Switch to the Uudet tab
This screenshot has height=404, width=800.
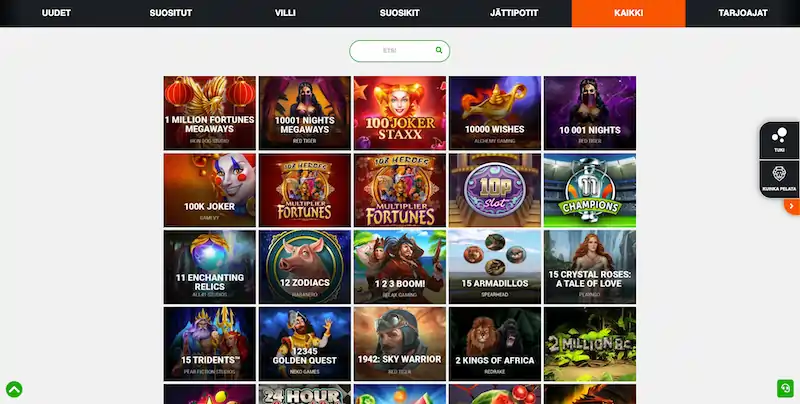(x=56, y=13)
